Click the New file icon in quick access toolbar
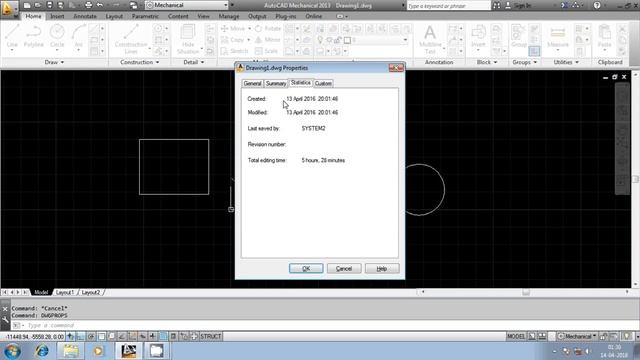 (27, 5)
